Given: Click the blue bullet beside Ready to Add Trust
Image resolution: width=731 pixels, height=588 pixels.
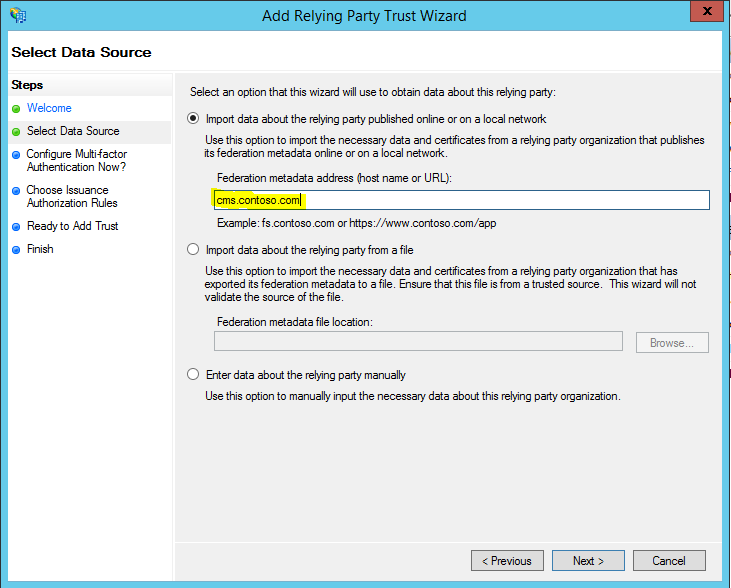Looking at the screenshot, I should pyautogui.click(x=16, y=227).
